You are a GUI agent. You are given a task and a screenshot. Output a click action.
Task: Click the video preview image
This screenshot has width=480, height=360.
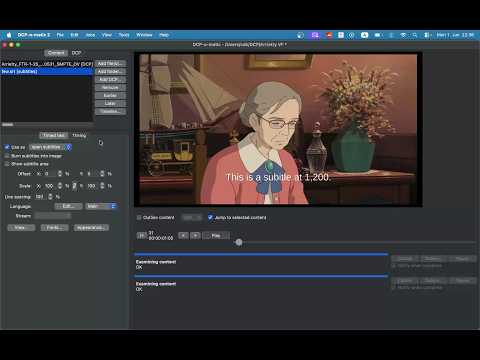tap(278, 129)
